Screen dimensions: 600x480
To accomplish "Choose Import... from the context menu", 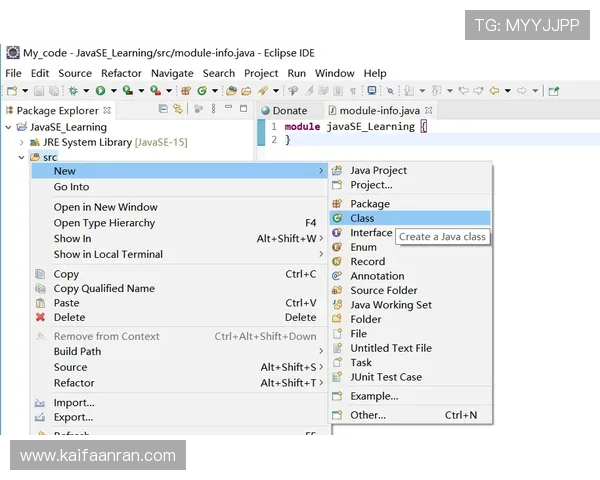I will pyautogui.click(x=73, y=403).
